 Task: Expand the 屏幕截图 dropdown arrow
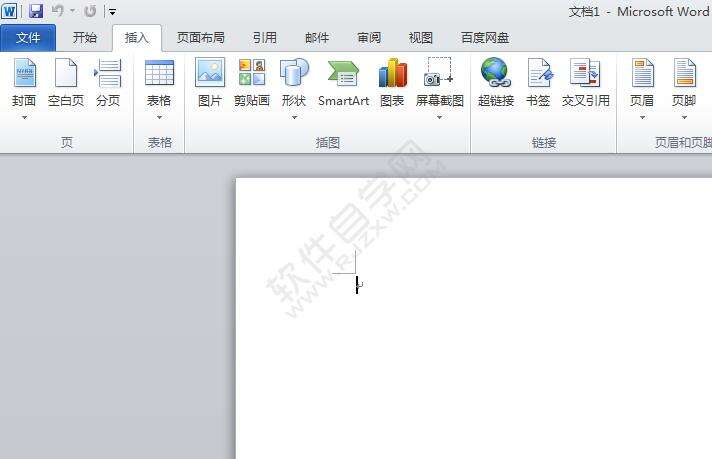440,117
